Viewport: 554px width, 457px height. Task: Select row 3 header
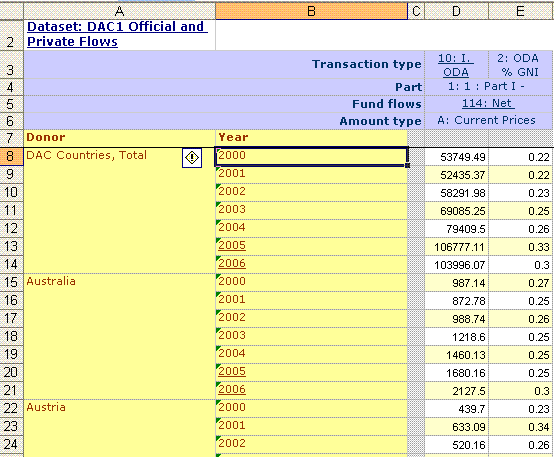(11, 64)
